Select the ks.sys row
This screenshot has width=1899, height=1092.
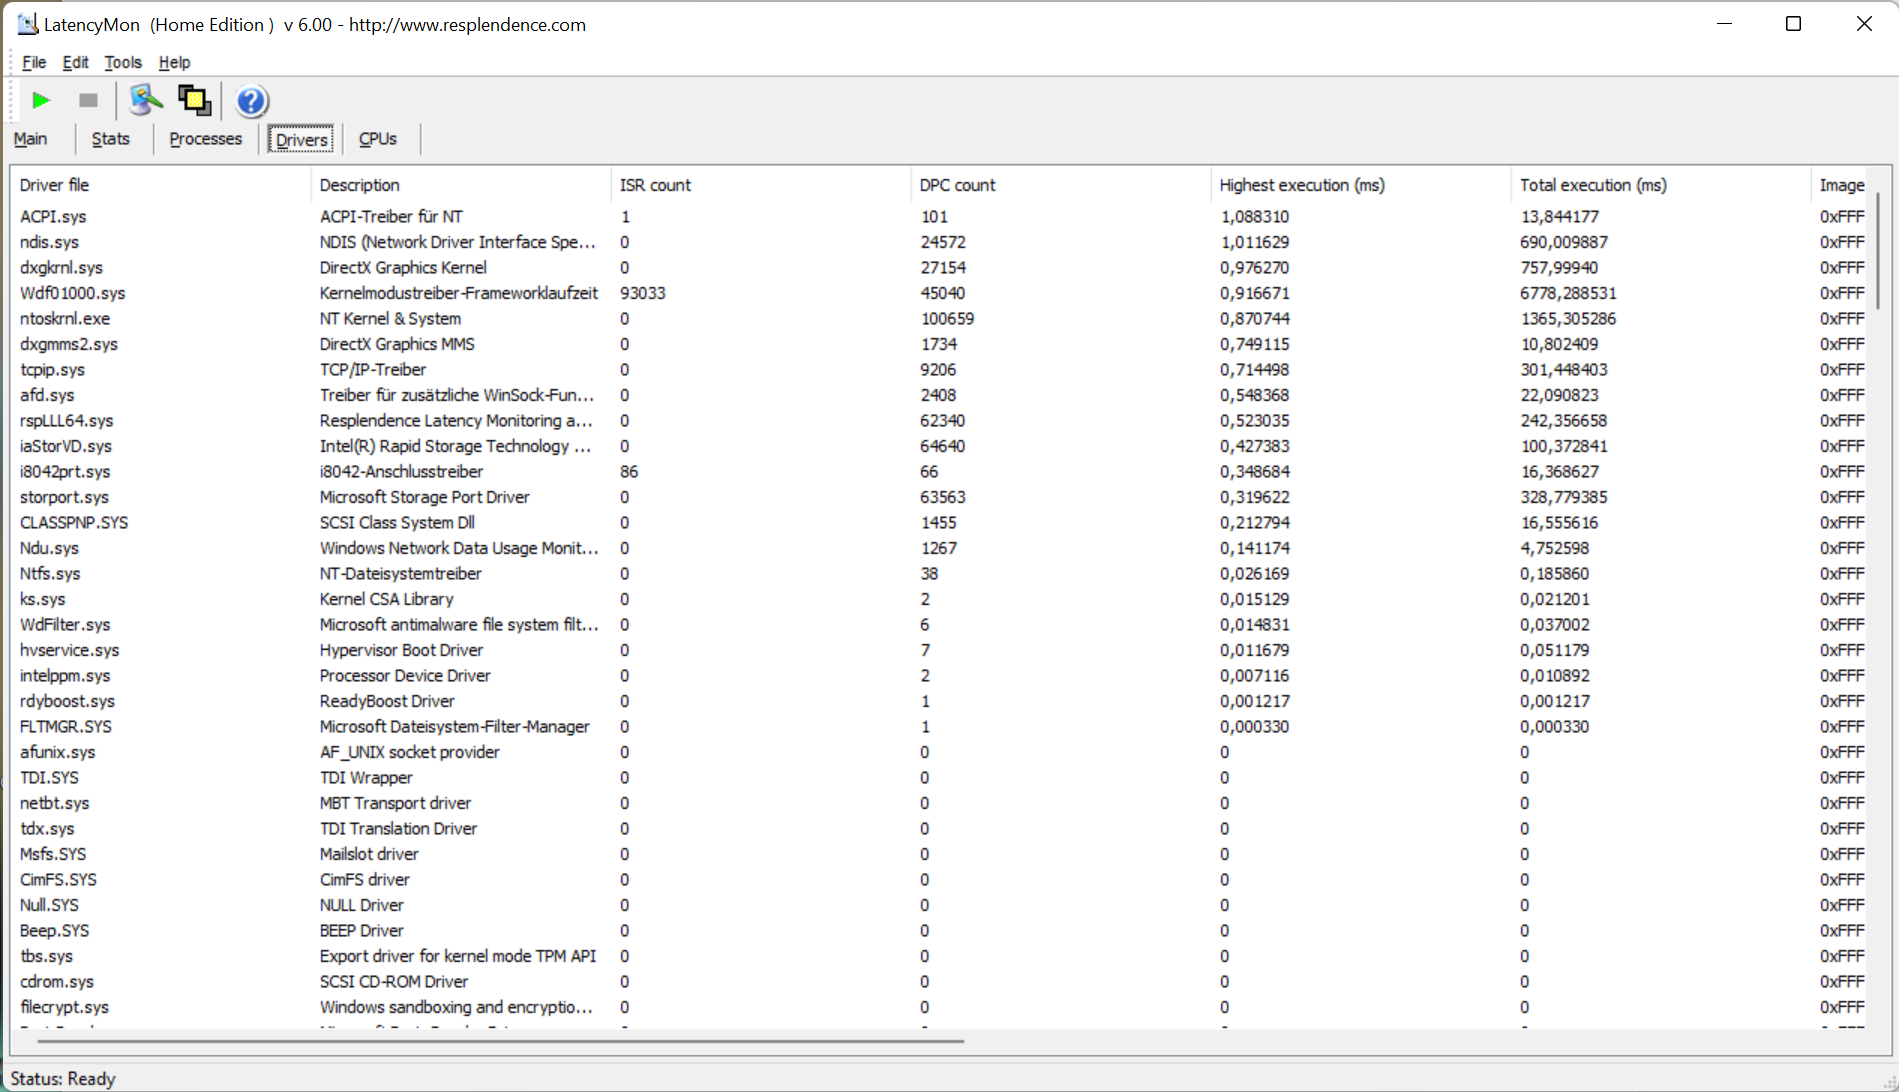(940, 599)
